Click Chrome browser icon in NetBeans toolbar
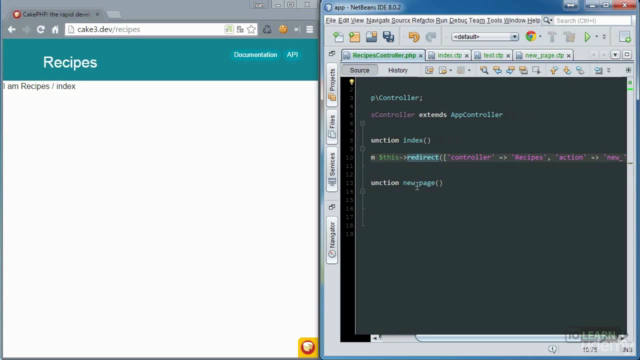Screen dimensions: 640x360 coord(531,36)
